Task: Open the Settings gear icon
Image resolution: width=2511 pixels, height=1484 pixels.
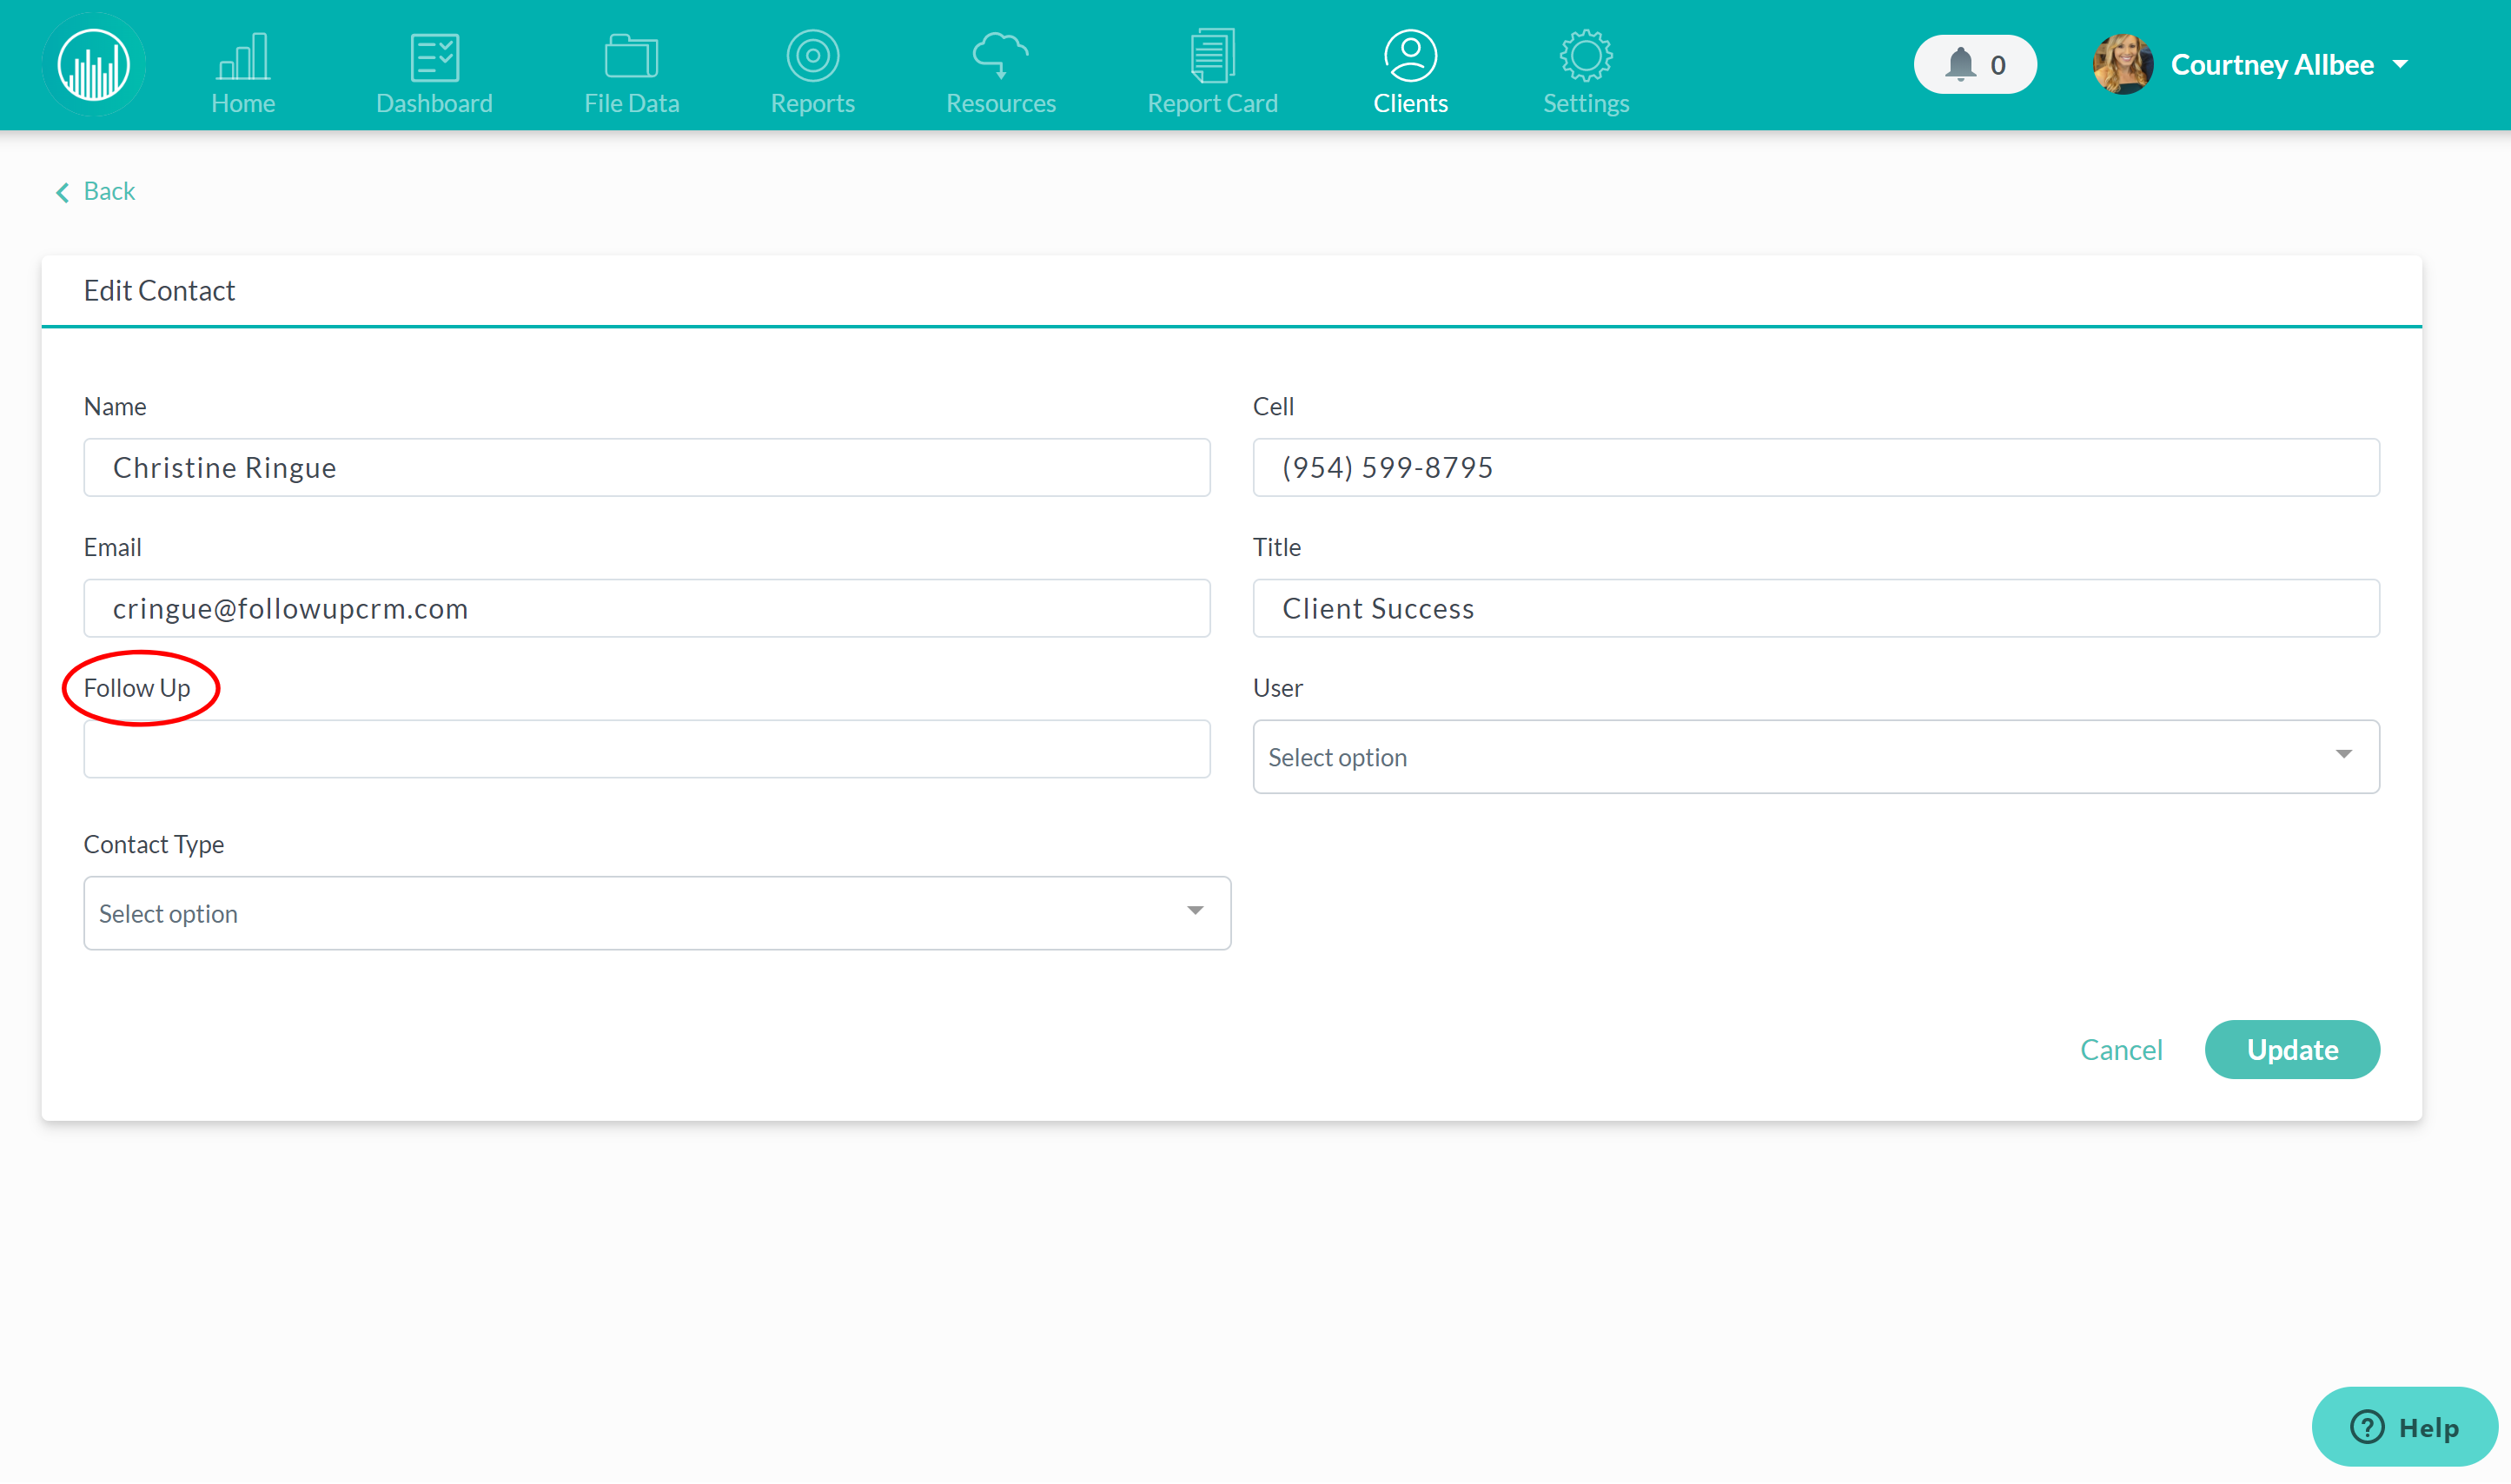Action: 1585,56
